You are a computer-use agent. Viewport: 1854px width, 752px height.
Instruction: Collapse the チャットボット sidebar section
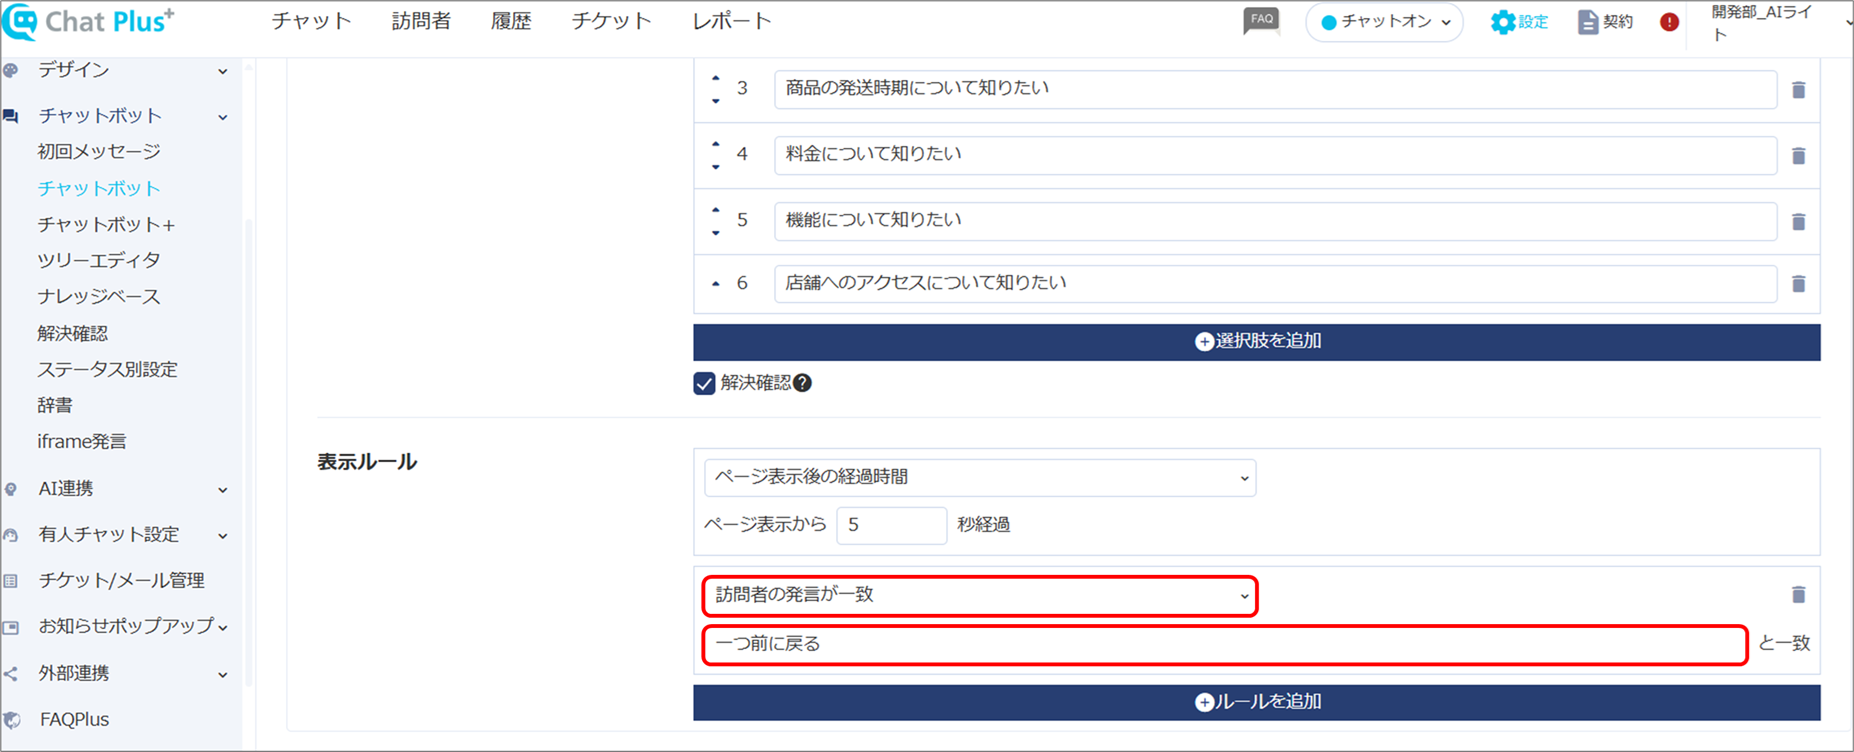click(x=222, y=117)
